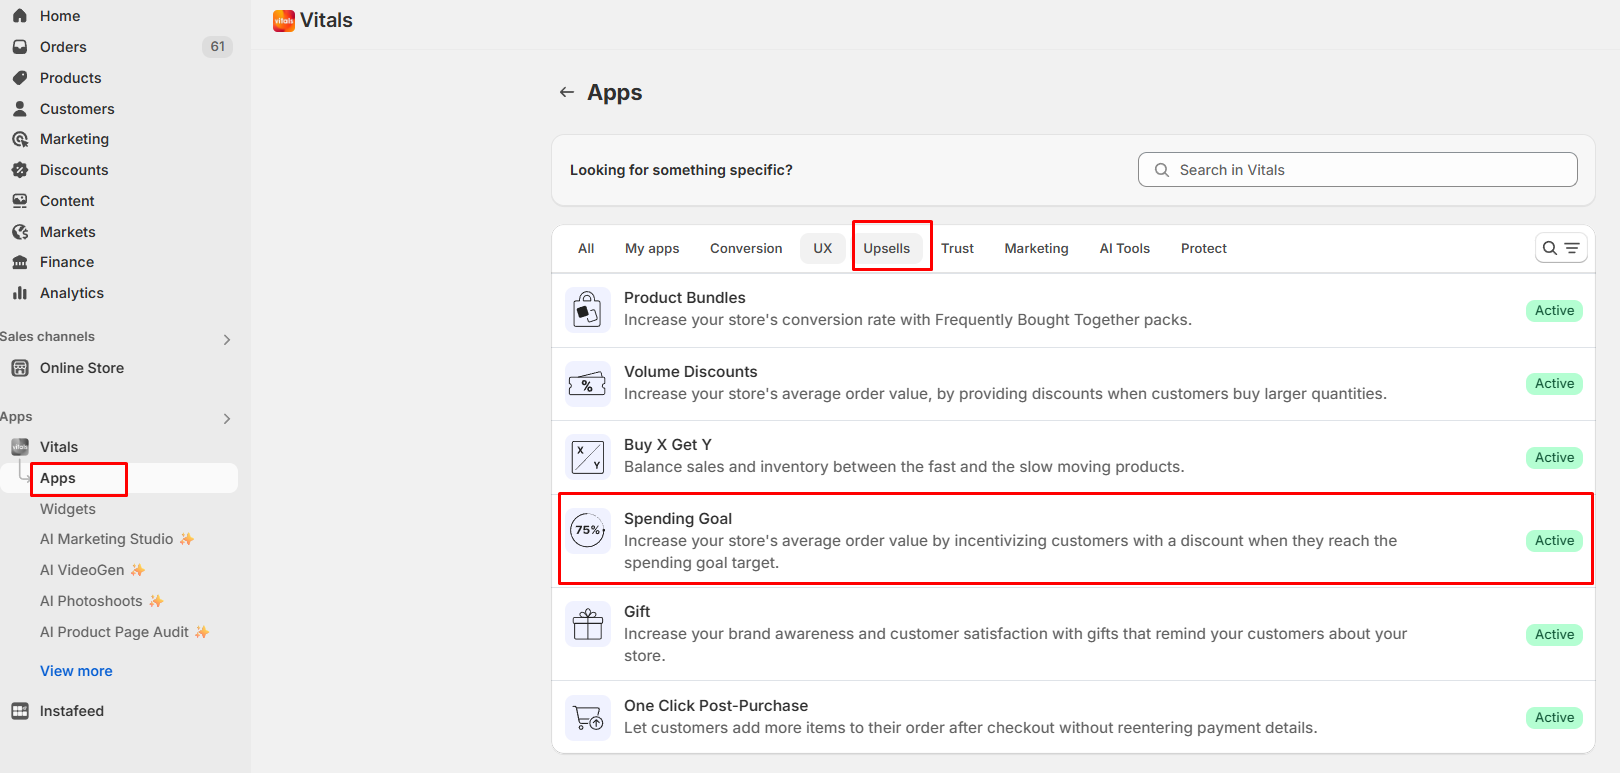Open the Marketing tab in Vitals
The image size is (1620, 773).
pos(1036,248)
